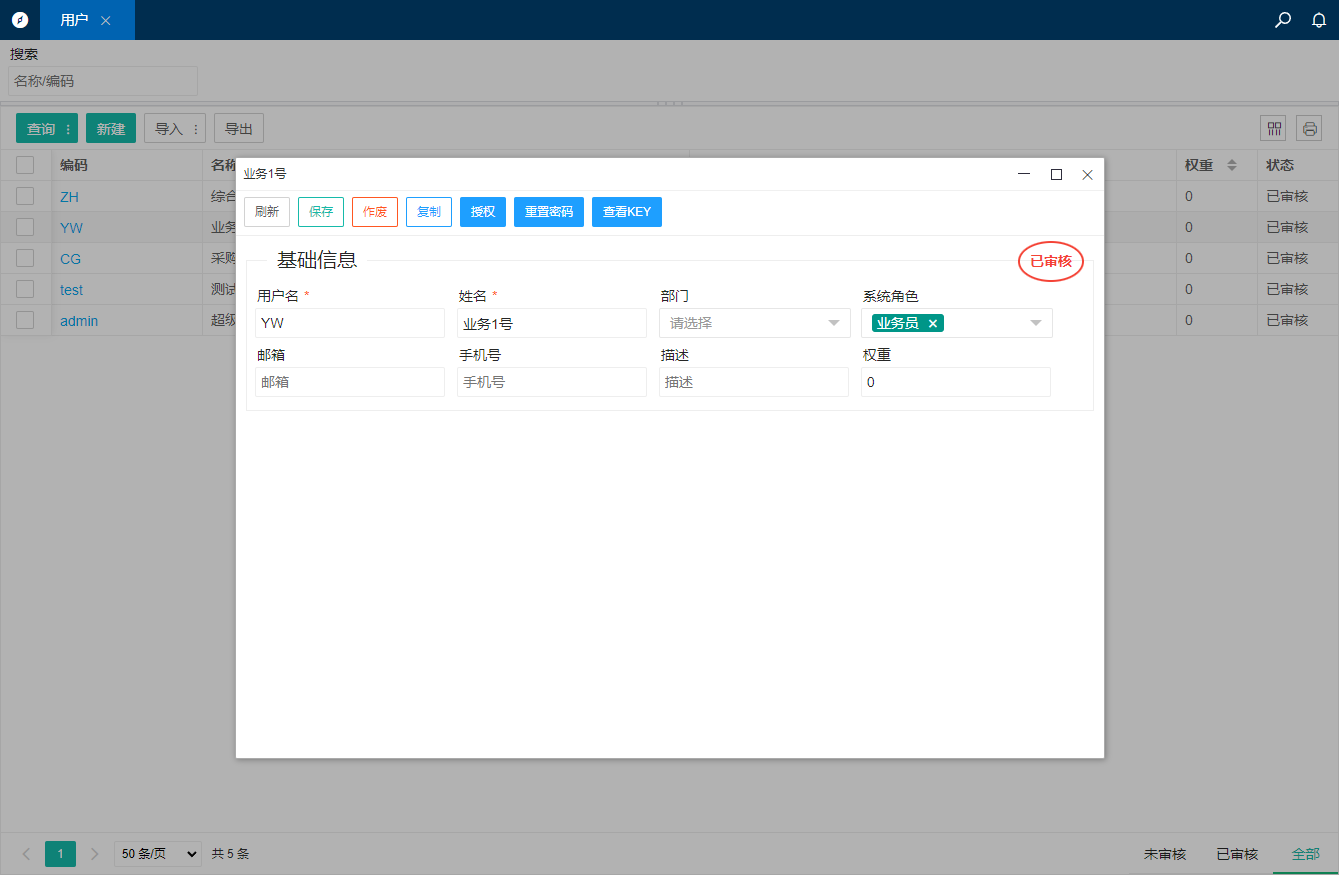Go to next page arrow
The image size is (1339, 875).
coord(95,854)
